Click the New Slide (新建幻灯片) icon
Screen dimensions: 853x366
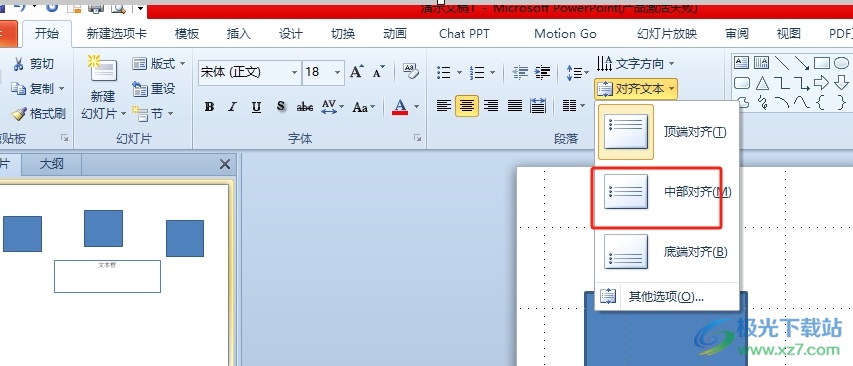pyautogui.click(x=103, y=69)
